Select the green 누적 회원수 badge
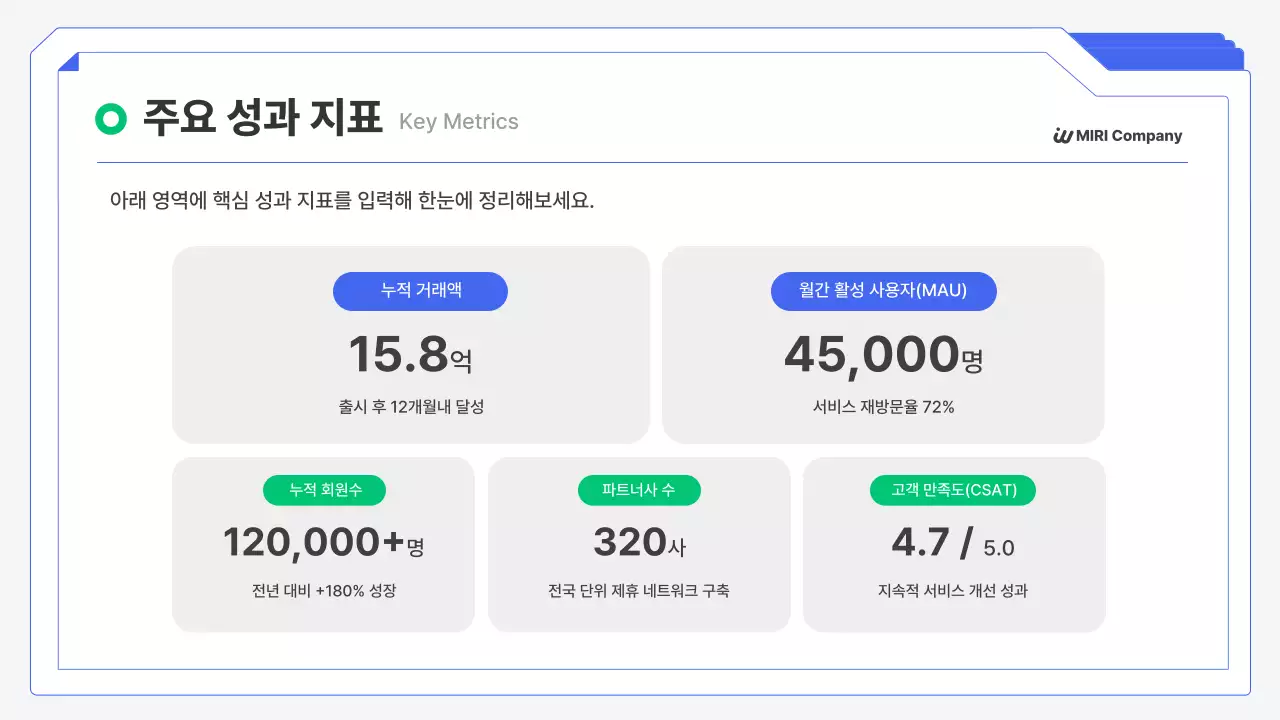This screenshot has height=720, width=1280. click(324, 490)
